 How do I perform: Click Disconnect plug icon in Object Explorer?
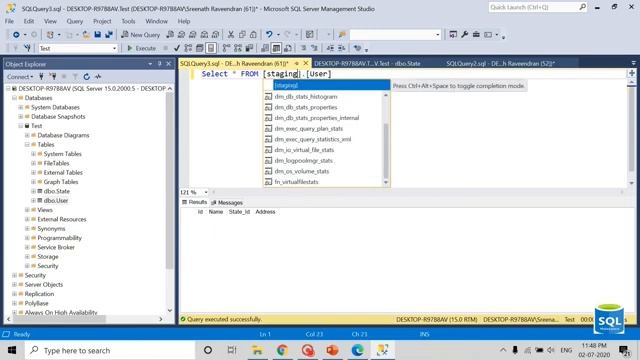click(x=53, y=76)
